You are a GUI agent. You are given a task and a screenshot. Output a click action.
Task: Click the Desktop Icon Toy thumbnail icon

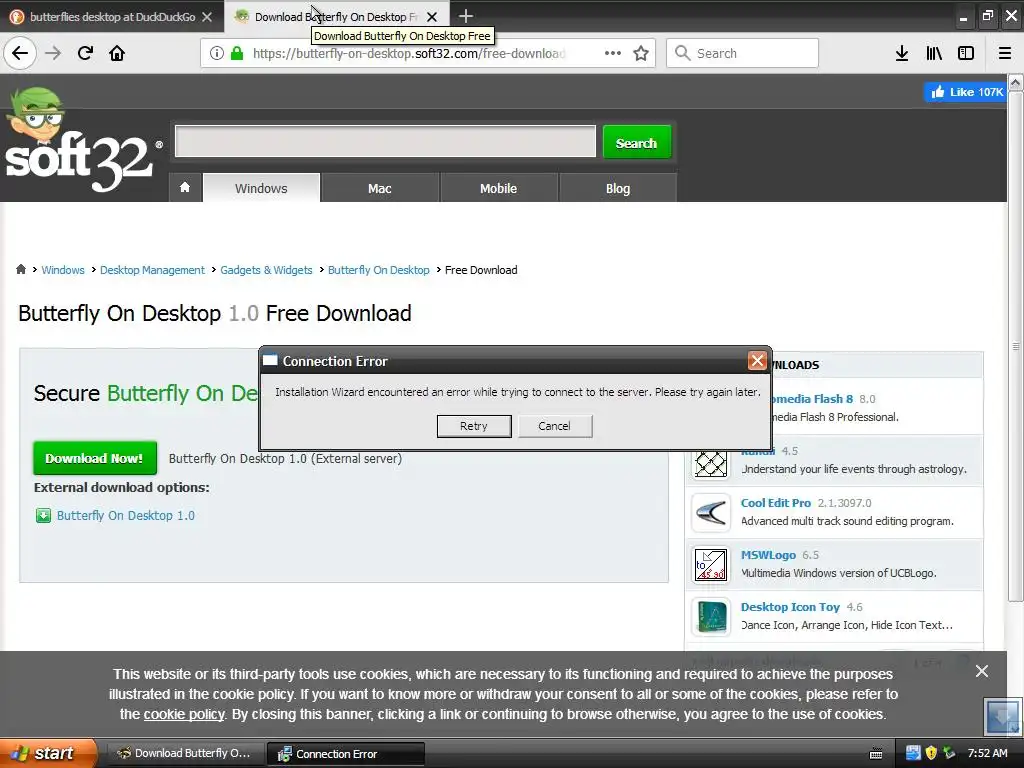[x=711, y=617]
